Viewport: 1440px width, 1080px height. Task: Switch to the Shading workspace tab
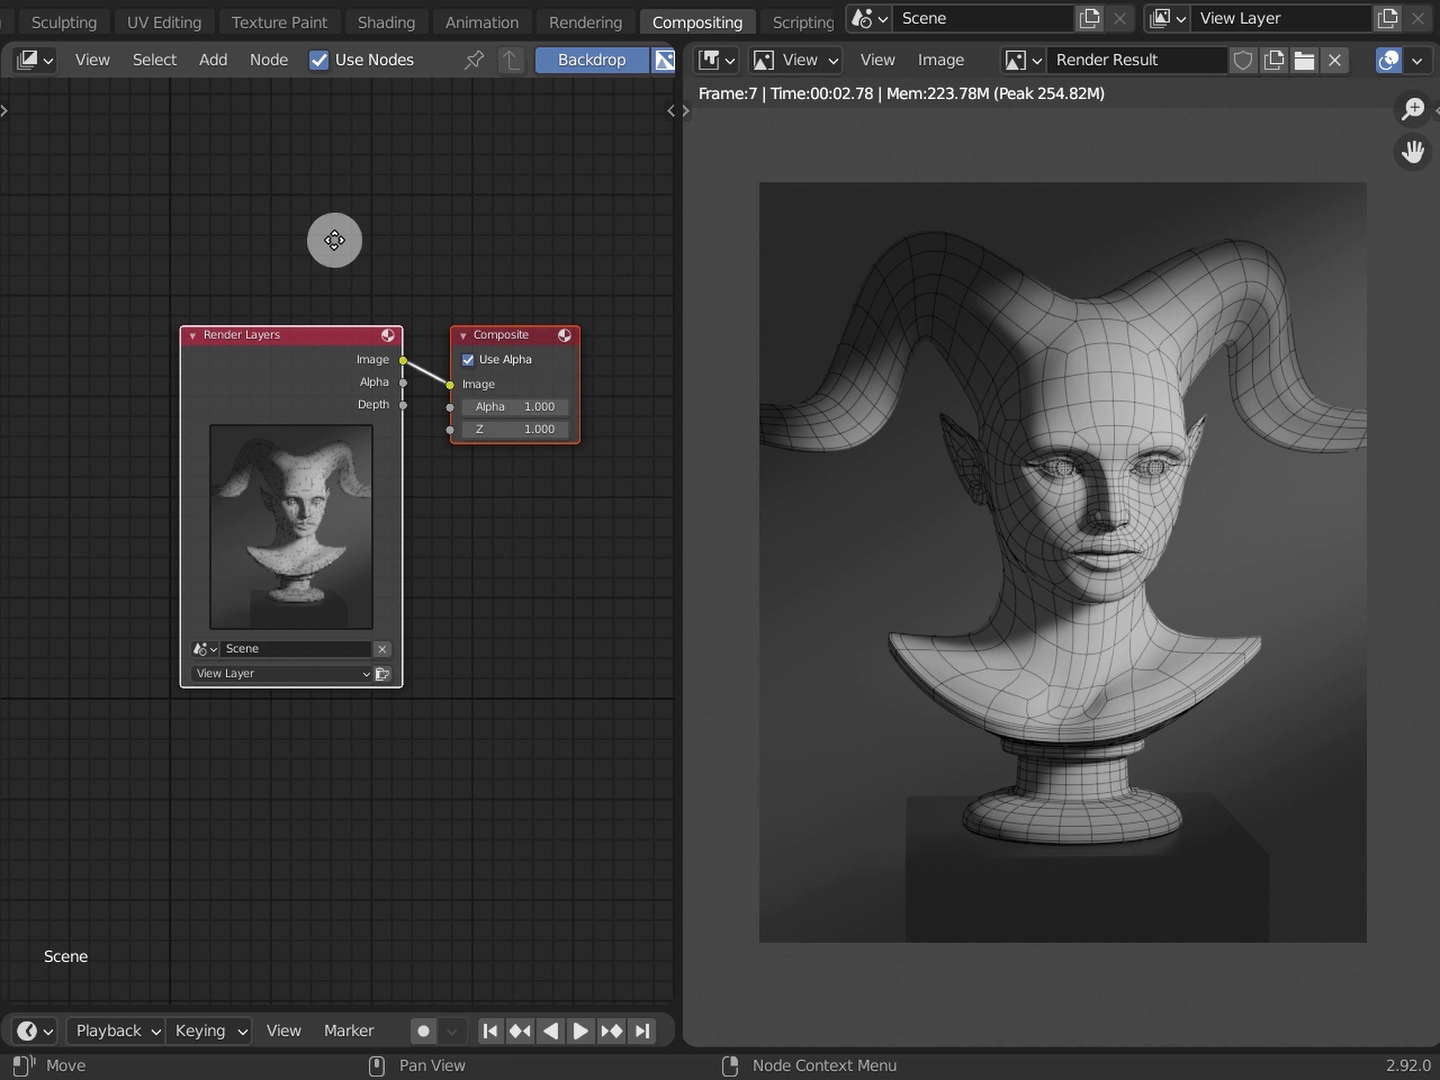(x=386, y=22)
